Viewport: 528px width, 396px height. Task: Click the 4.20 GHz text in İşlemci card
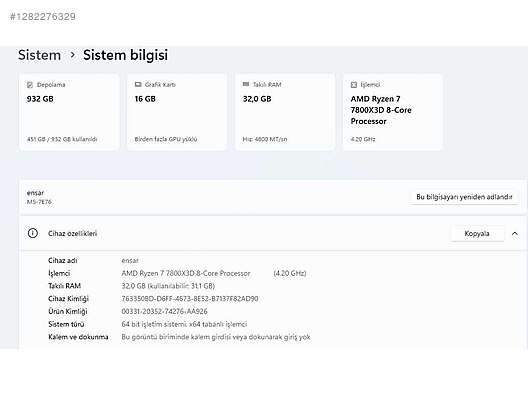[363, 139]
